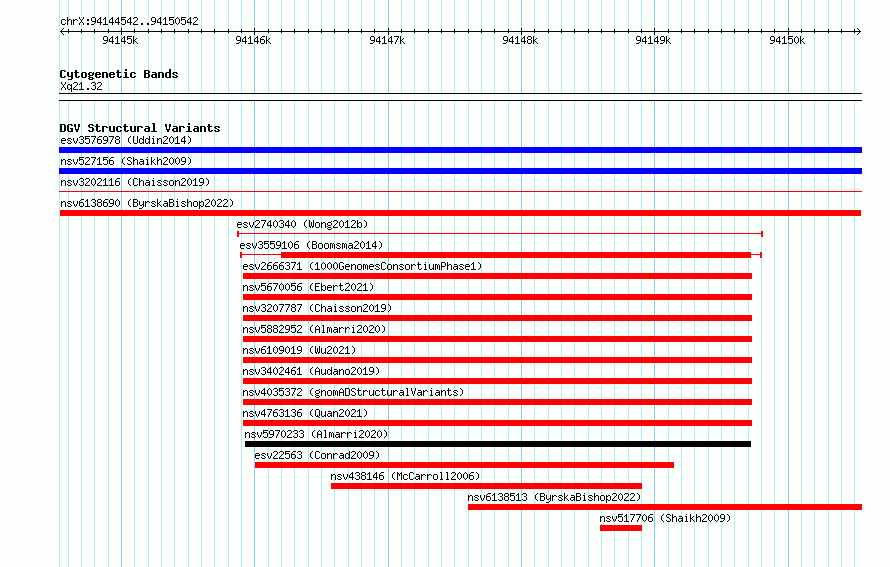The height and width of the screenshot is (567, 890).
Task: Click the 94147k ruler tick label
Action: coord(387,40)
